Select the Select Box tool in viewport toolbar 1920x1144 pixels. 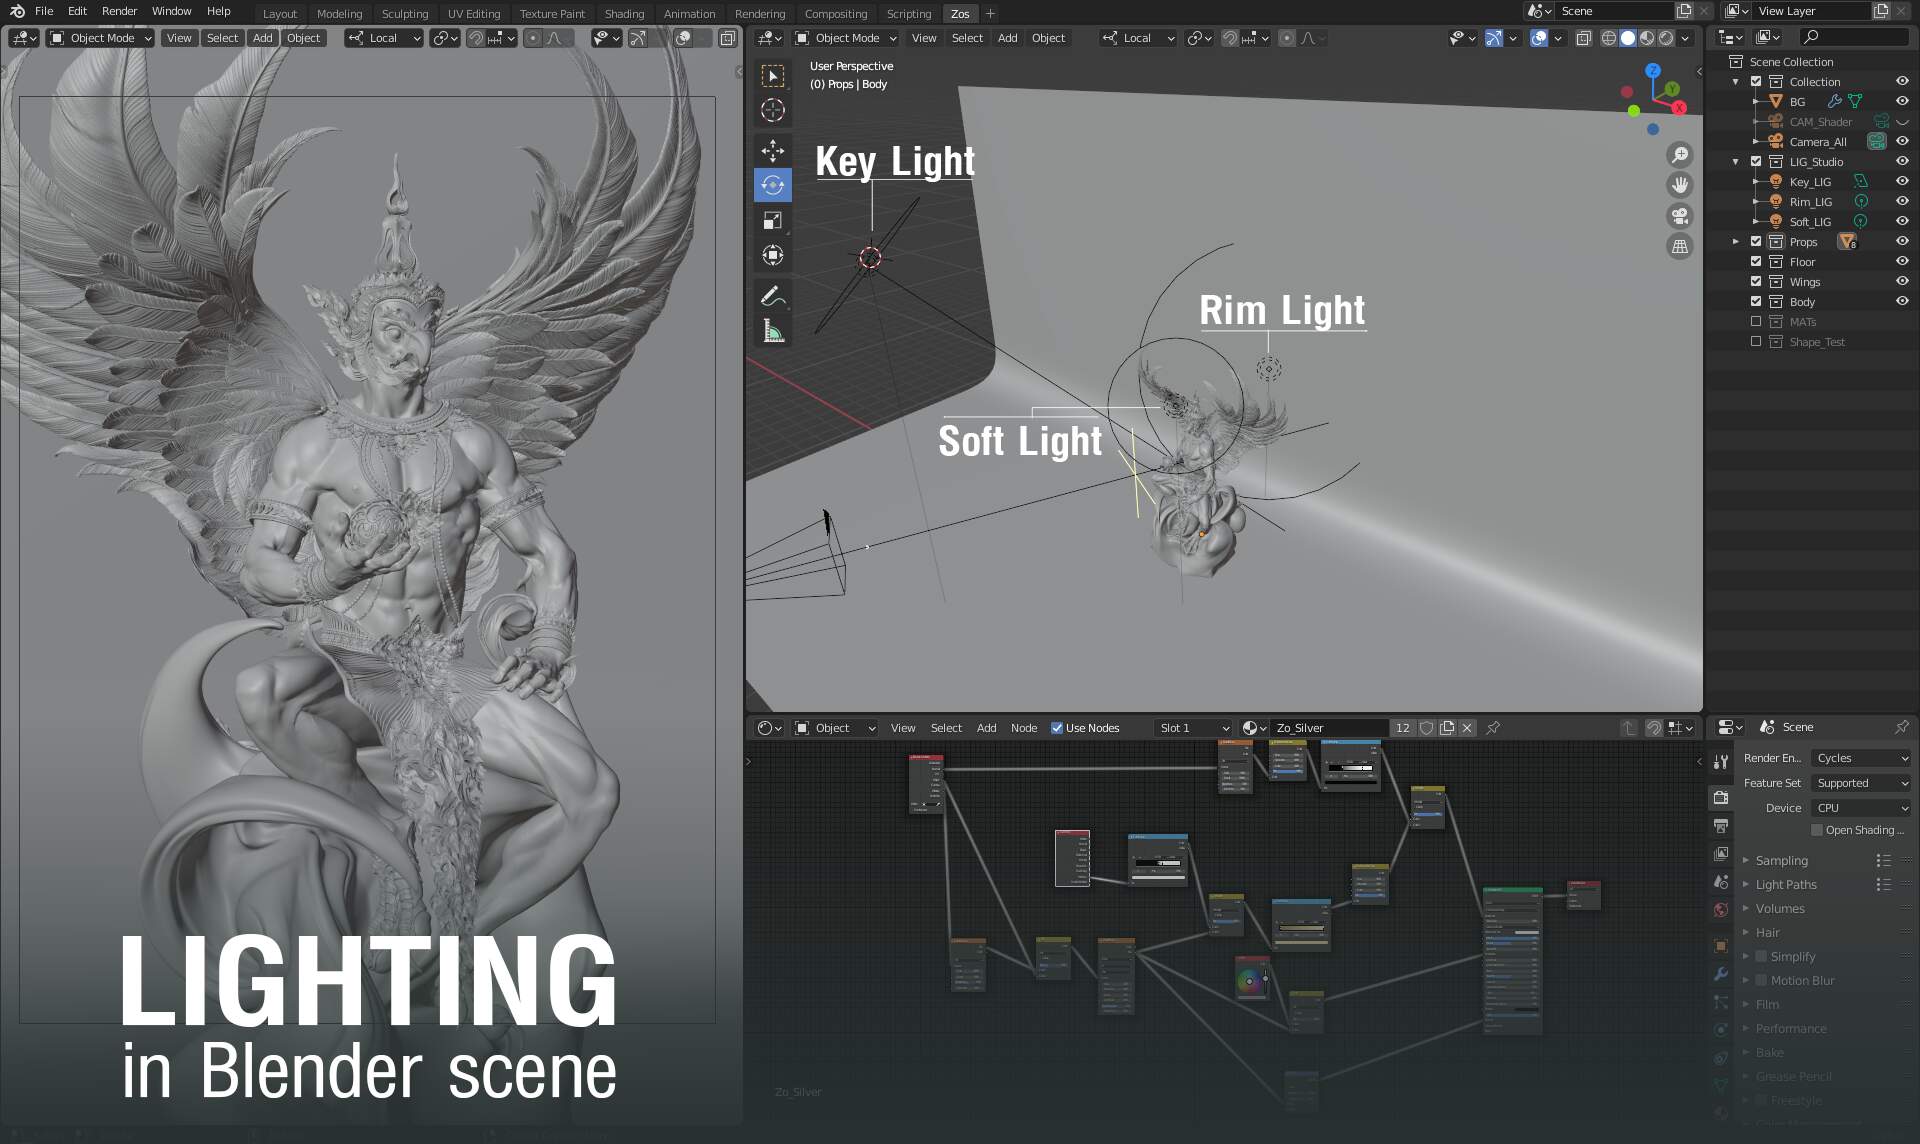coord(772,76)
